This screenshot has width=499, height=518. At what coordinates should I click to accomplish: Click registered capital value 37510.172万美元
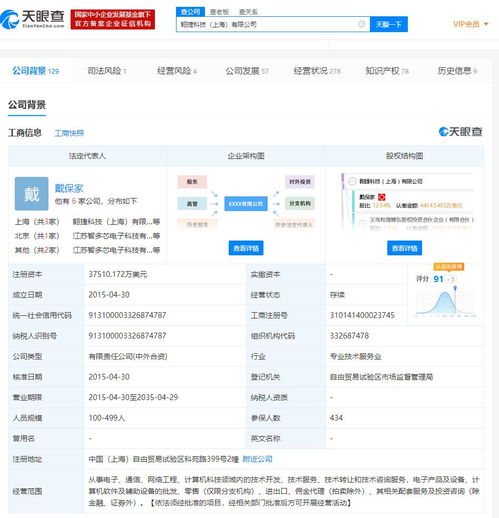[118, 274]
